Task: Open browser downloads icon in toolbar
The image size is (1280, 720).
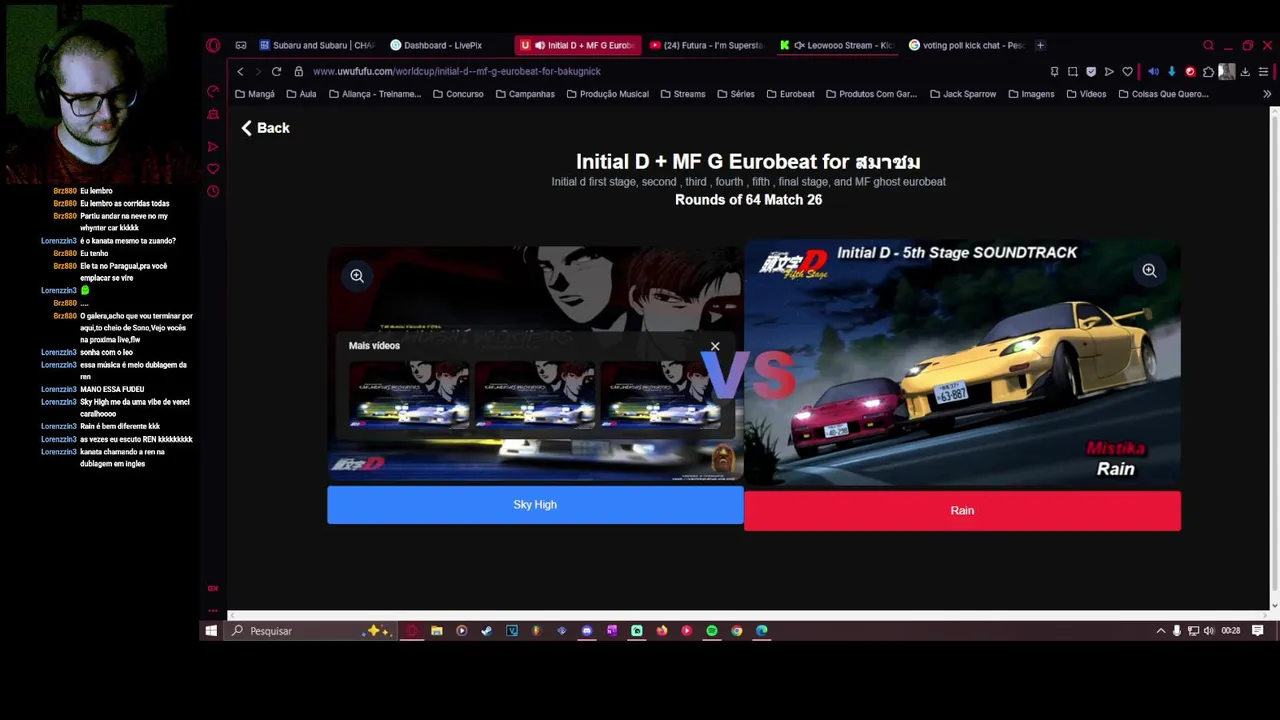Action: pyautogui.click(x=1245, y=71)
